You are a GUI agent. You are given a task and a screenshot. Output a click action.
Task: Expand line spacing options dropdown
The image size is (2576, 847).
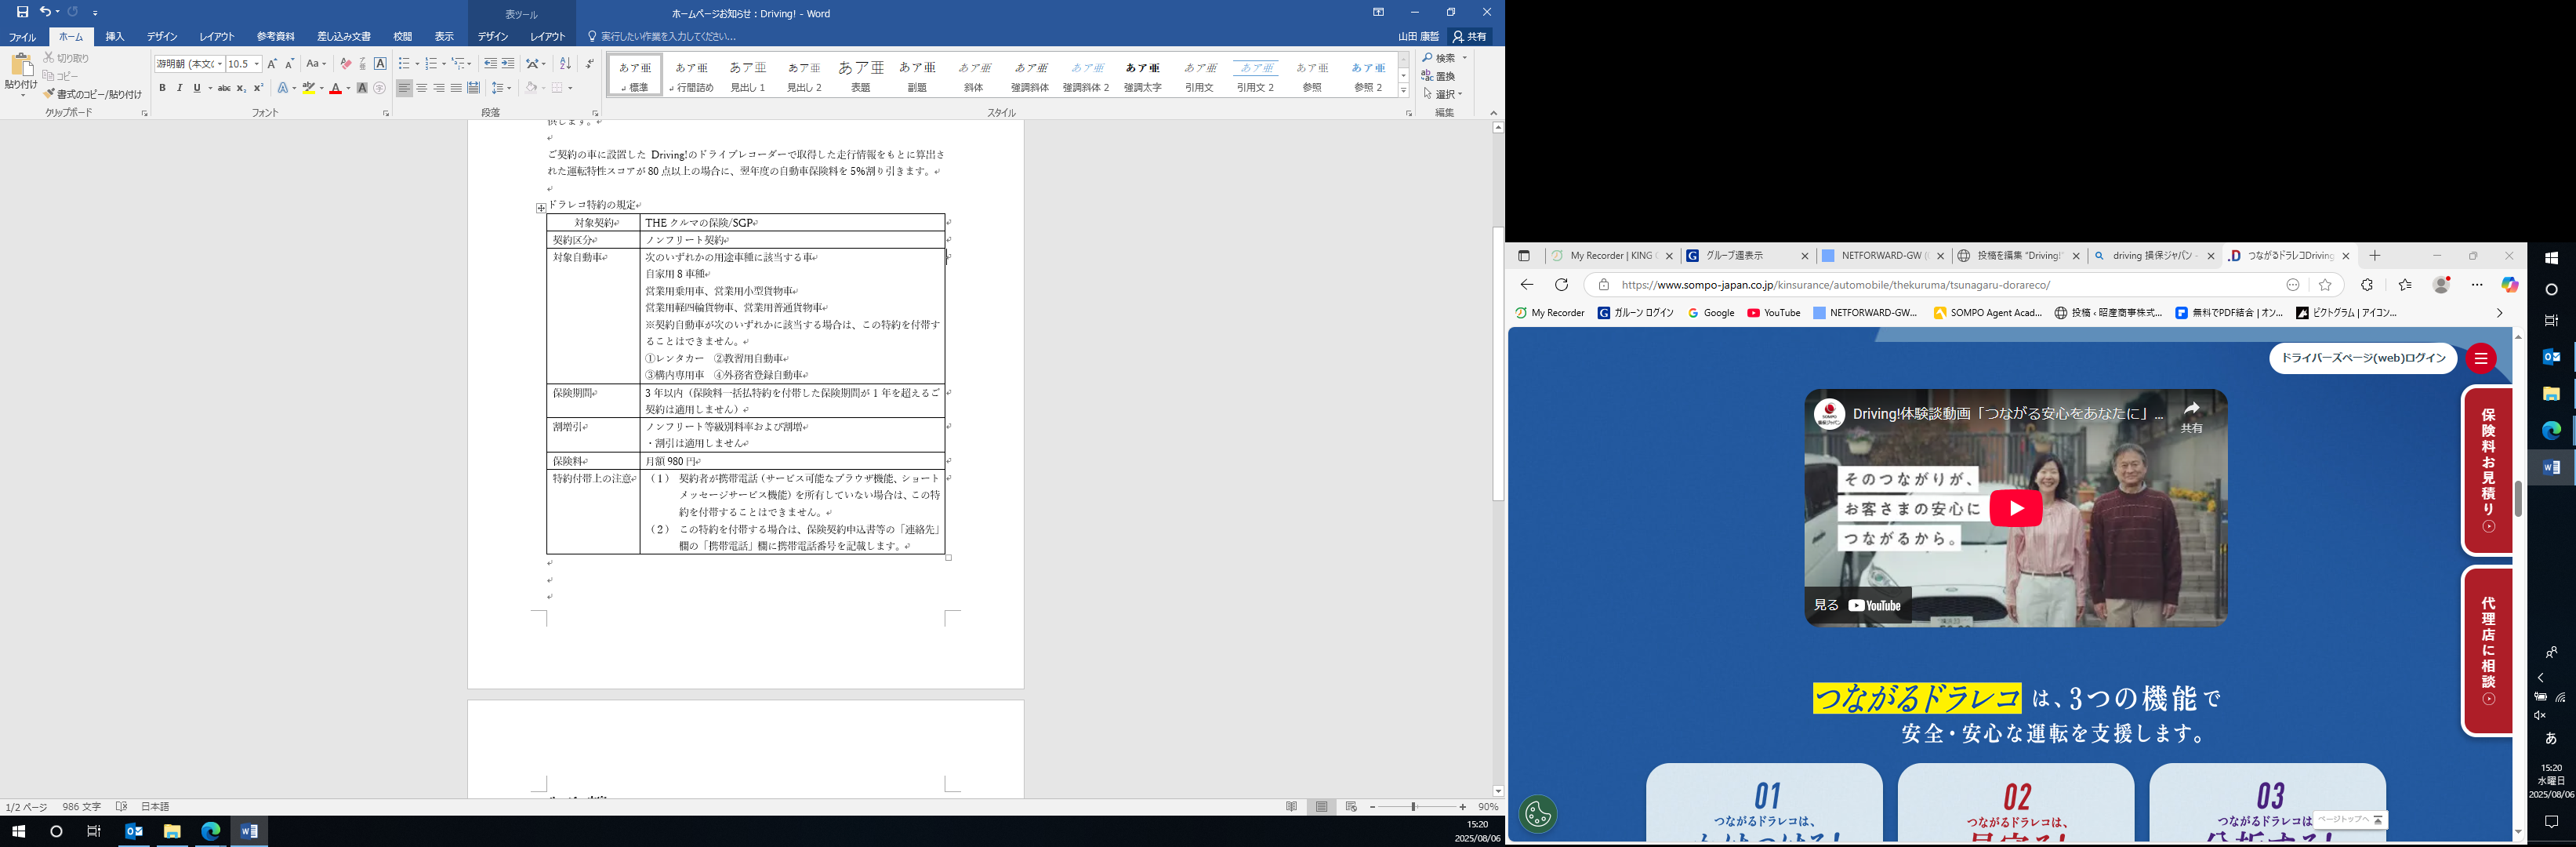click(x=510, y=88)
